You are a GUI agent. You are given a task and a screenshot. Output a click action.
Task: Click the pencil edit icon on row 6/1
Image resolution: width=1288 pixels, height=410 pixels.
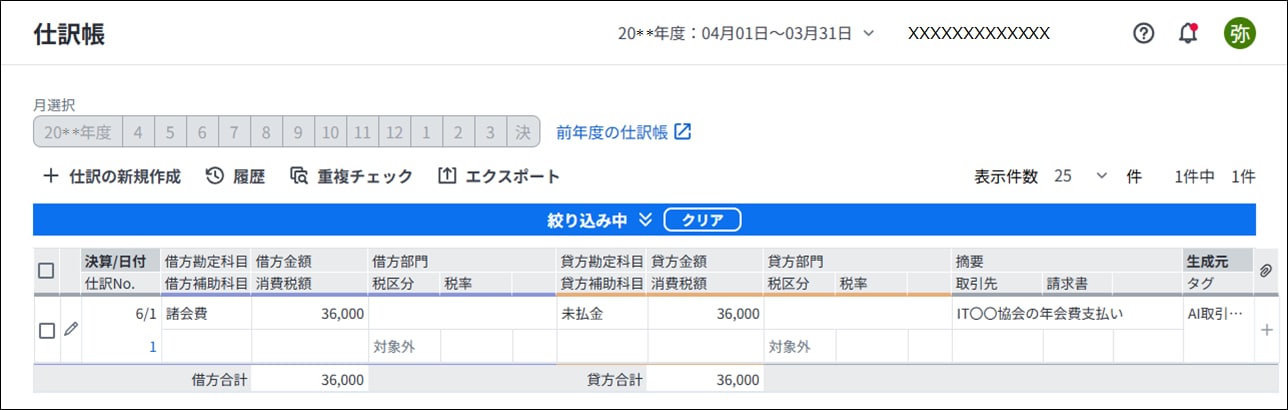70,329
